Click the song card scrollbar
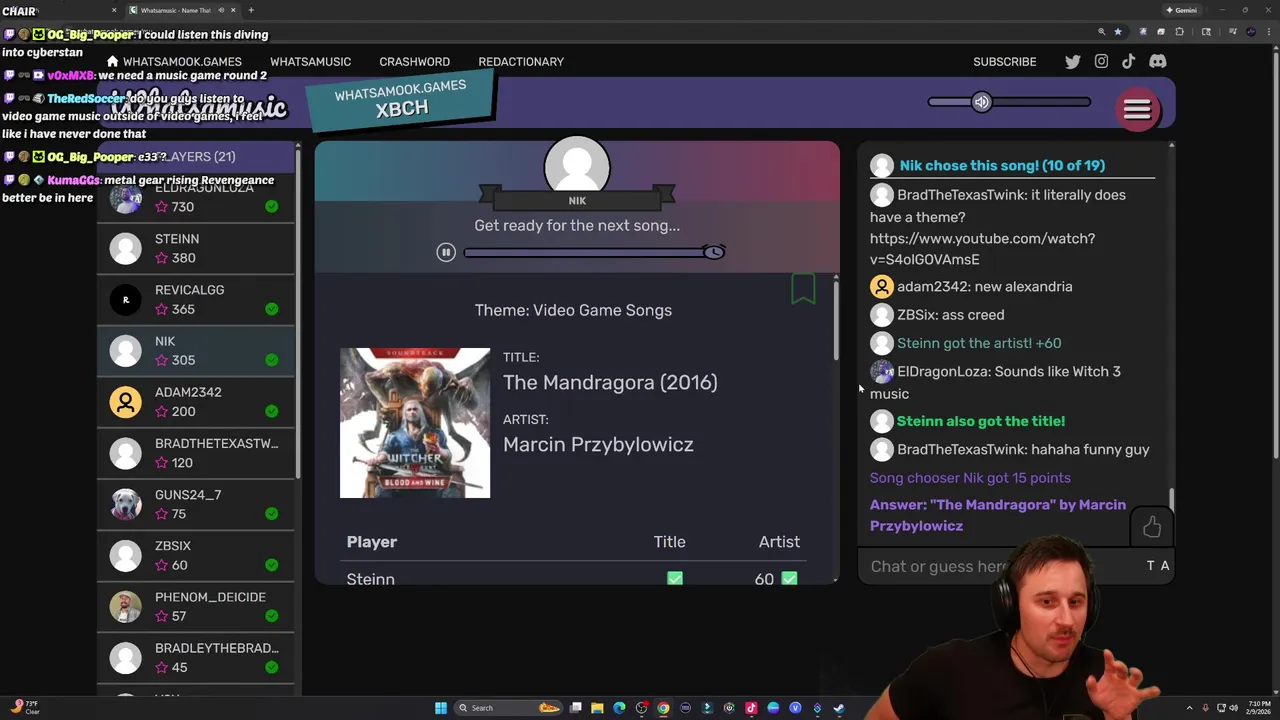The height and width of the screenshot is (720, 1280). click(x=836, y=320)
